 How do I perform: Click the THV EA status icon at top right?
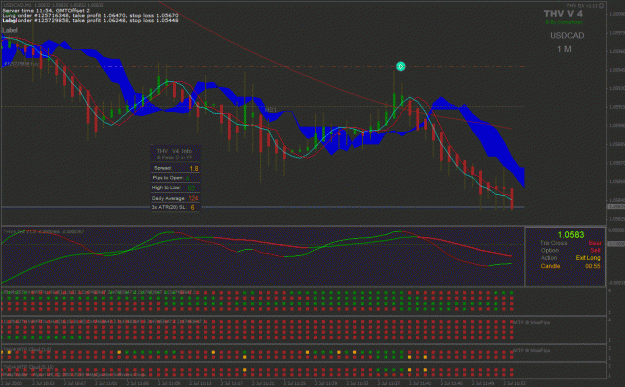(x=601, y=6)
